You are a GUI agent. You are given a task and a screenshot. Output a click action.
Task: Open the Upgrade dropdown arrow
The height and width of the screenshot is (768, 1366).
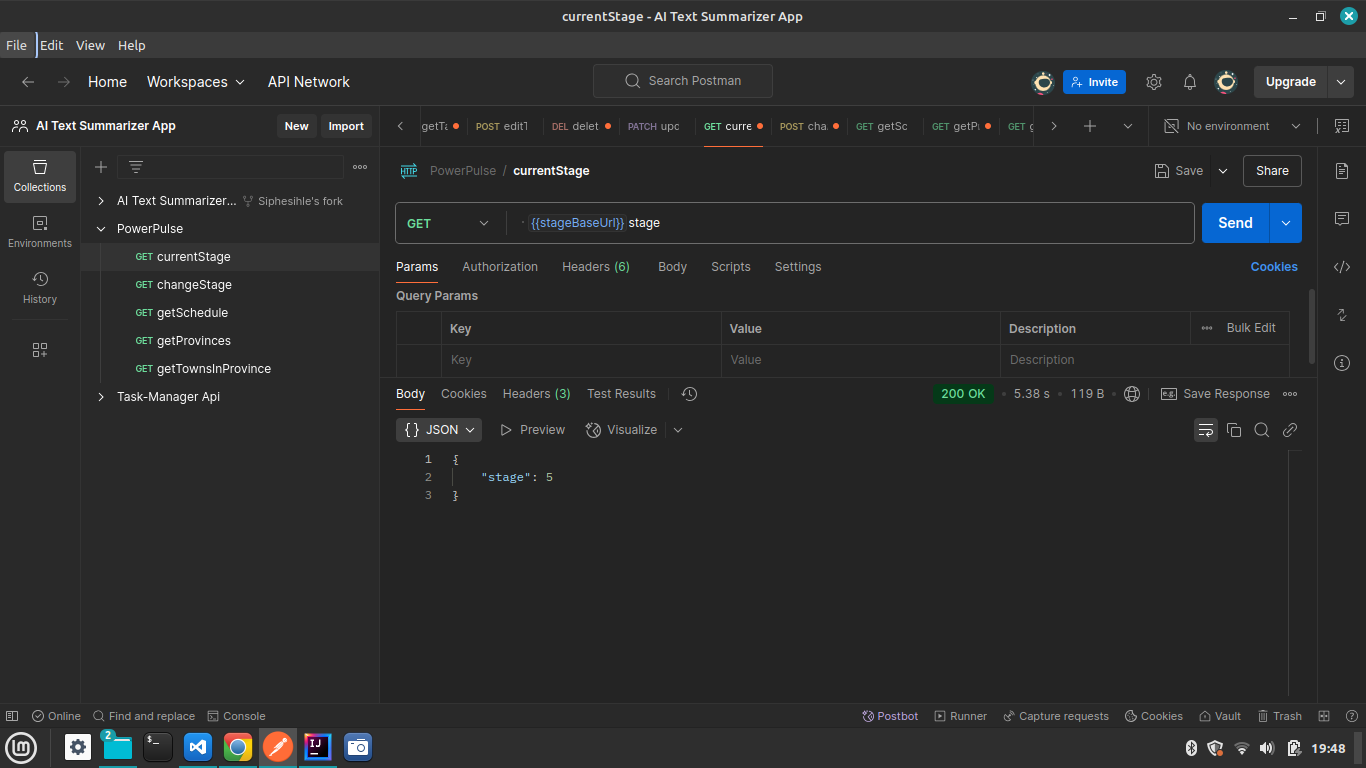(x=1341, y=82)
